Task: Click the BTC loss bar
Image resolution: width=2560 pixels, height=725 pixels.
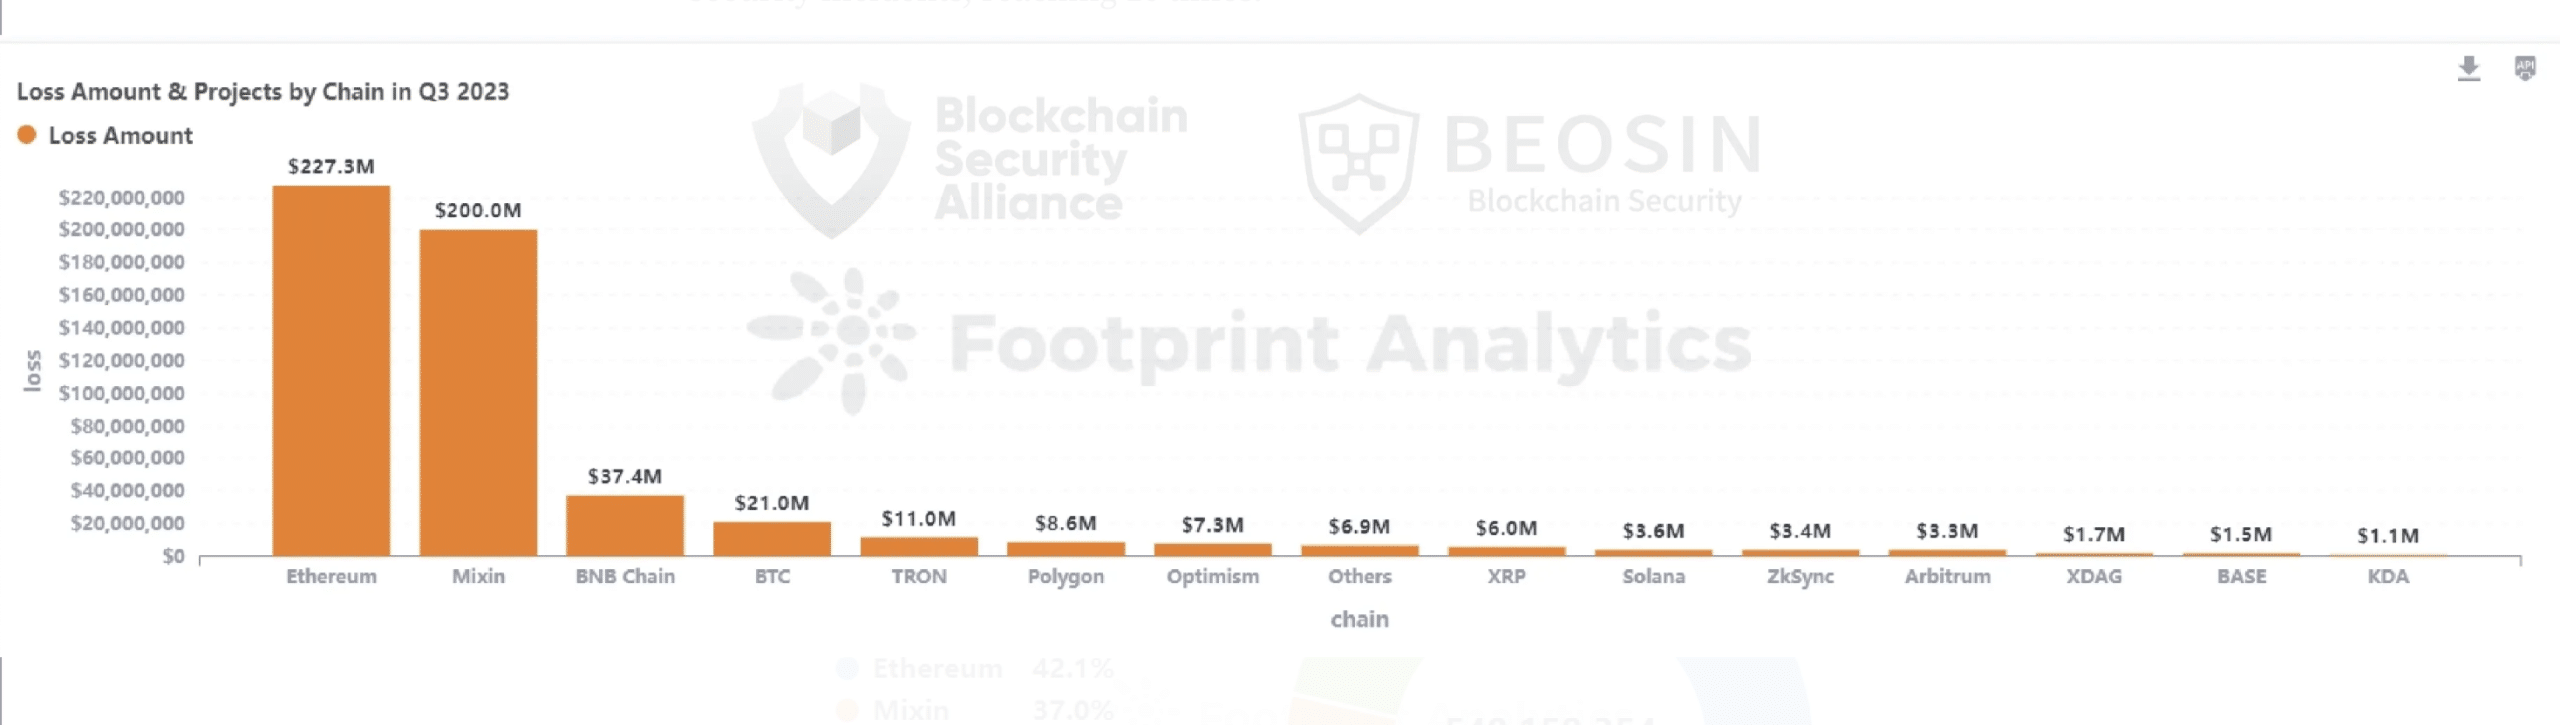Action: click(x=772, y=538)
